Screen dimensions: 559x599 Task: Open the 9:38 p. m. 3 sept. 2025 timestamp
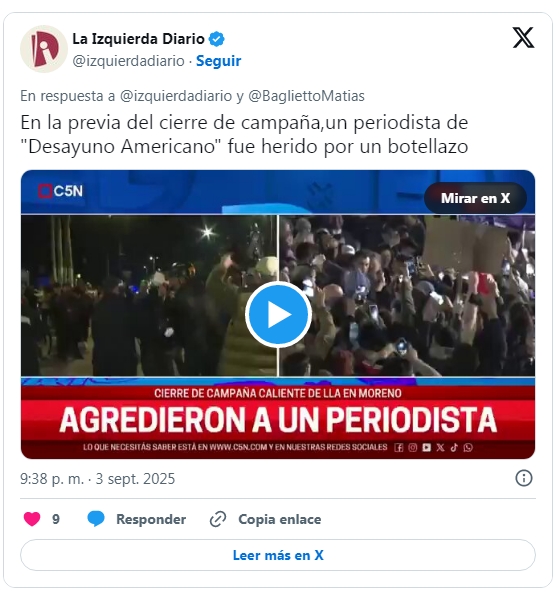coord(97,479)
